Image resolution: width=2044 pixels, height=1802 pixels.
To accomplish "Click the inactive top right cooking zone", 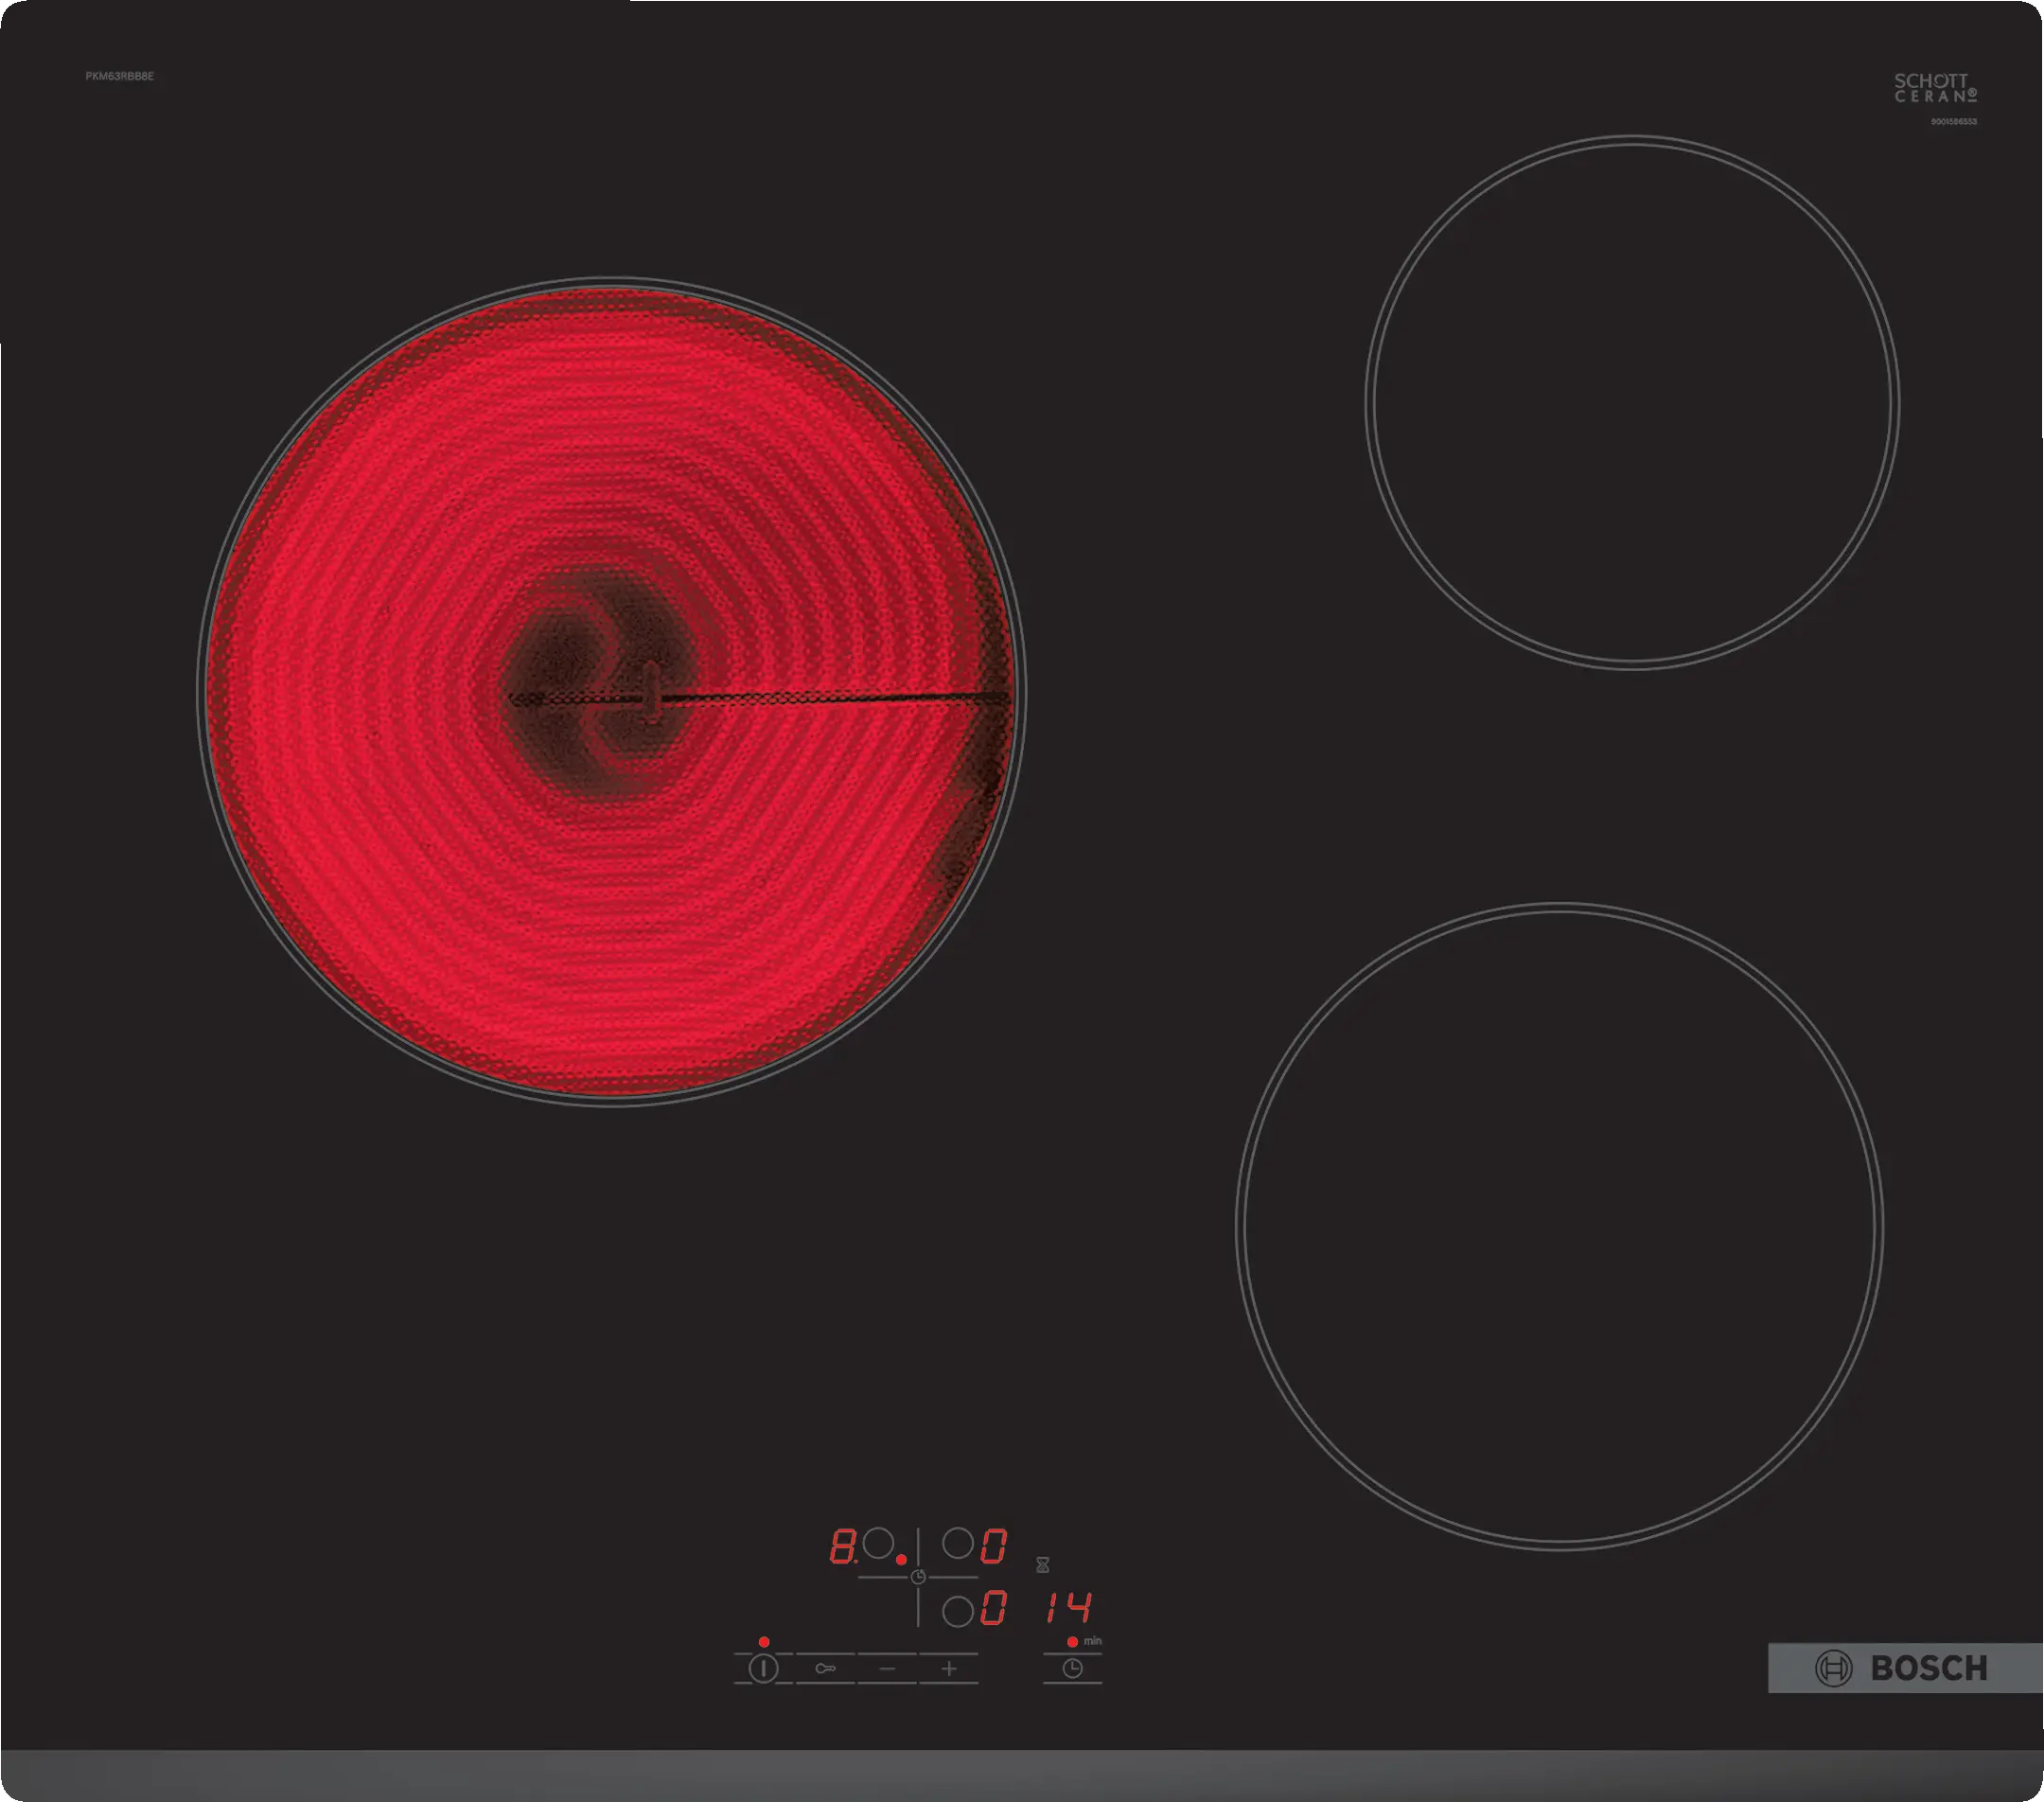I will coord(1632,402).
